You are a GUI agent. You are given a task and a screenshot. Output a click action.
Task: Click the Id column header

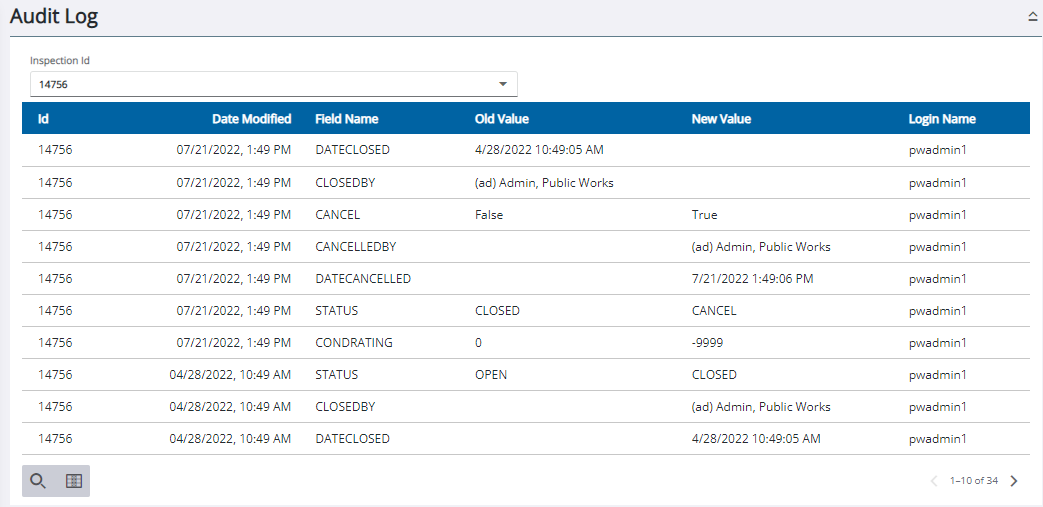[43, 119]
